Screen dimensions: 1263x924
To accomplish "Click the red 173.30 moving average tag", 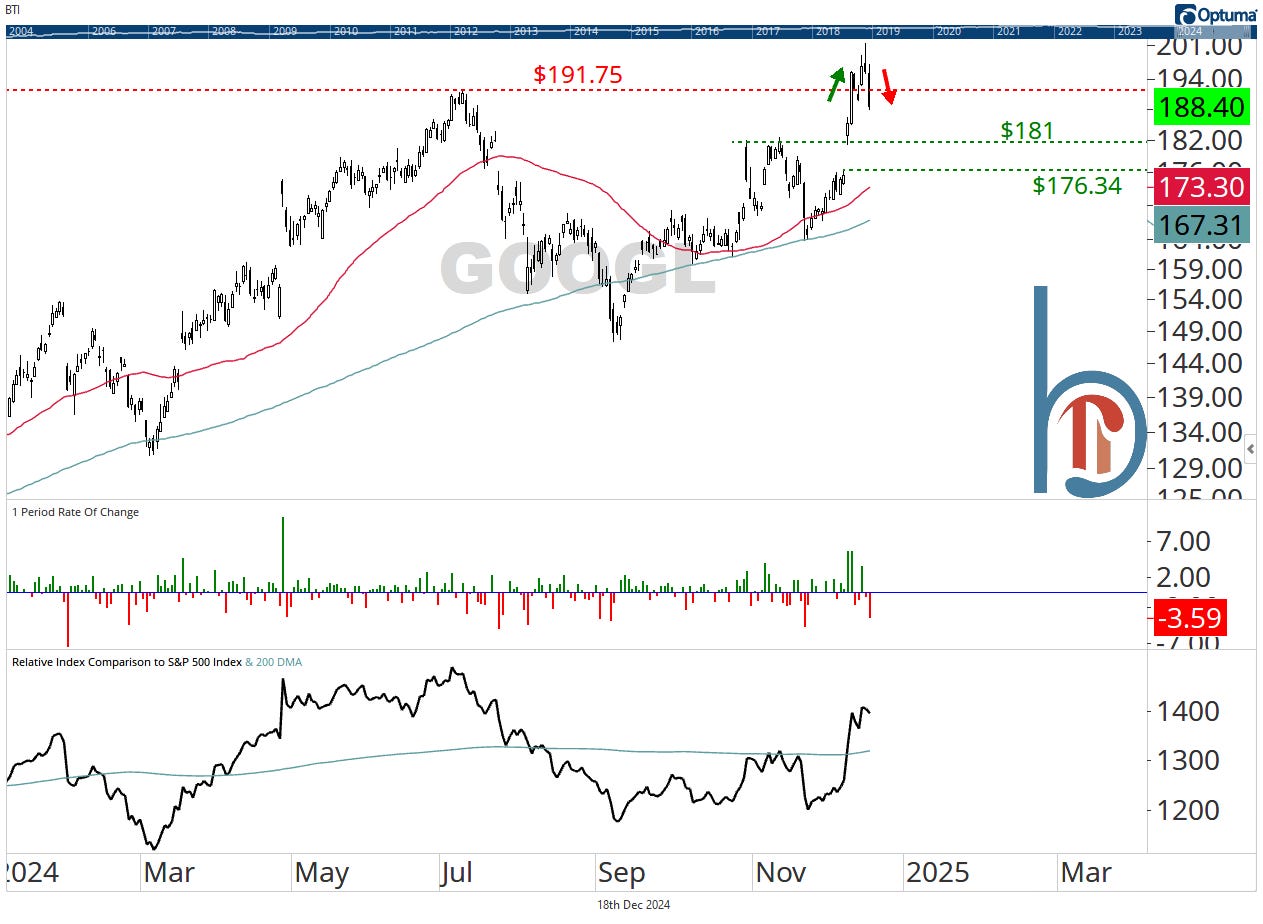I will point(1201,187).
